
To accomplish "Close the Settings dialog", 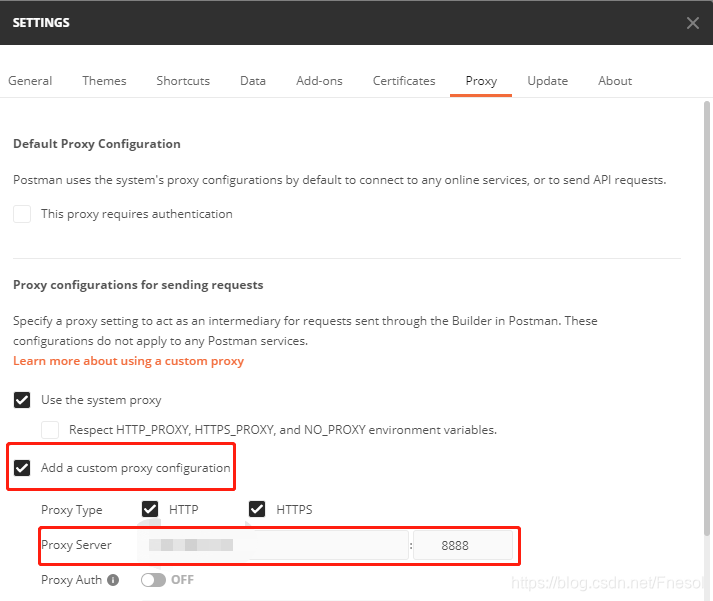I will point(693,23).
